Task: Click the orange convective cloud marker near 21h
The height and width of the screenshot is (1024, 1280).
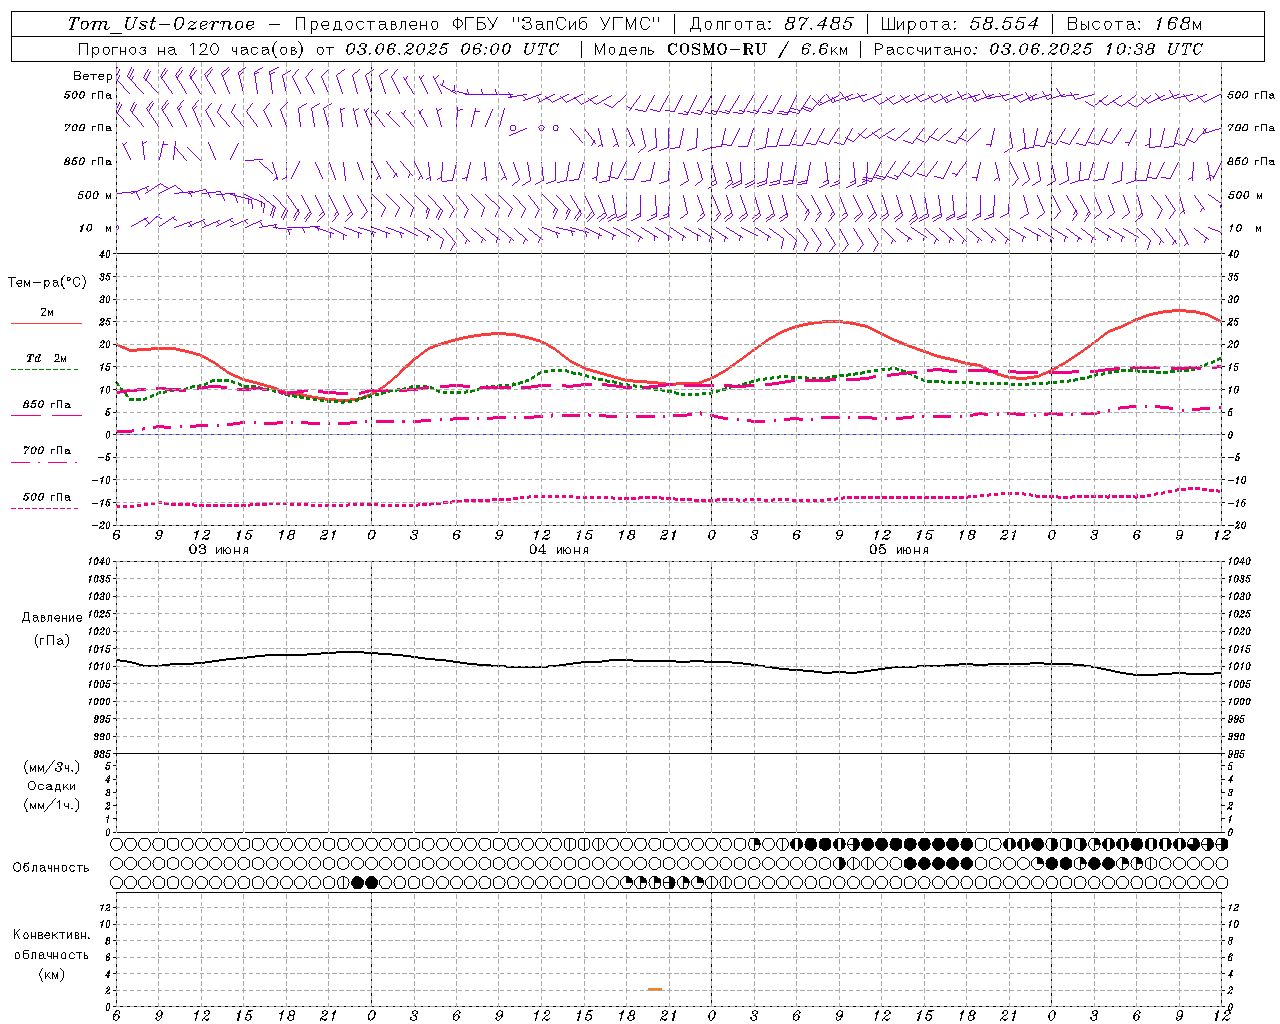Action: coord(655,989)
